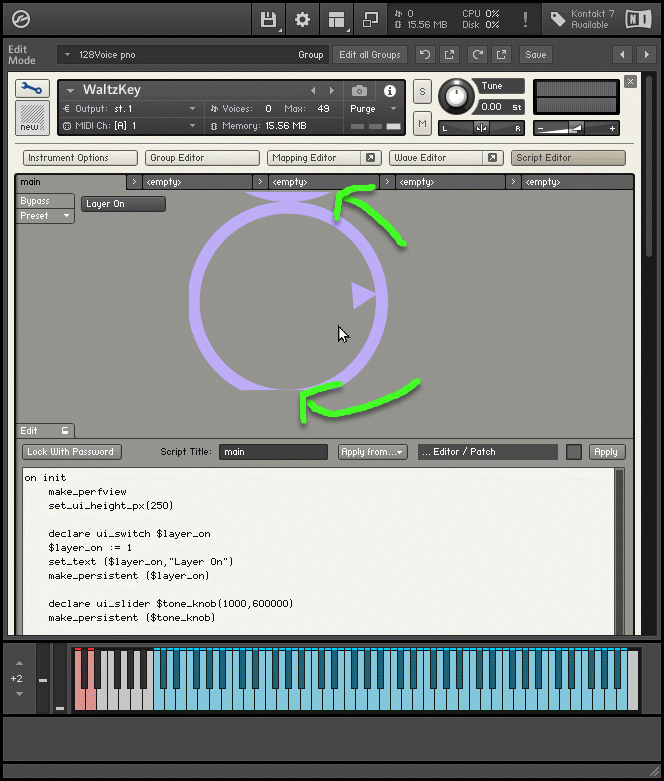Viewport: 664px width, 781px height.
Task: Collapse the script Edit panel
Action: 45,430
